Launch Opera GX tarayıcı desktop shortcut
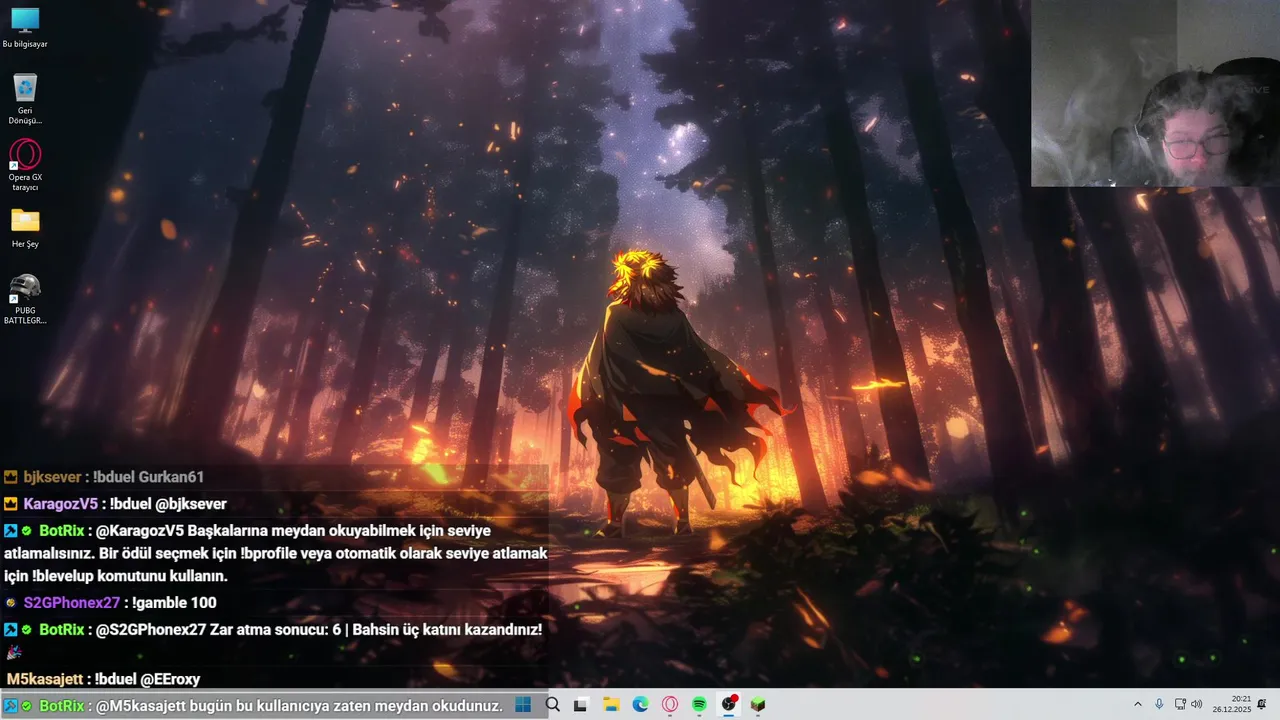 25,166
